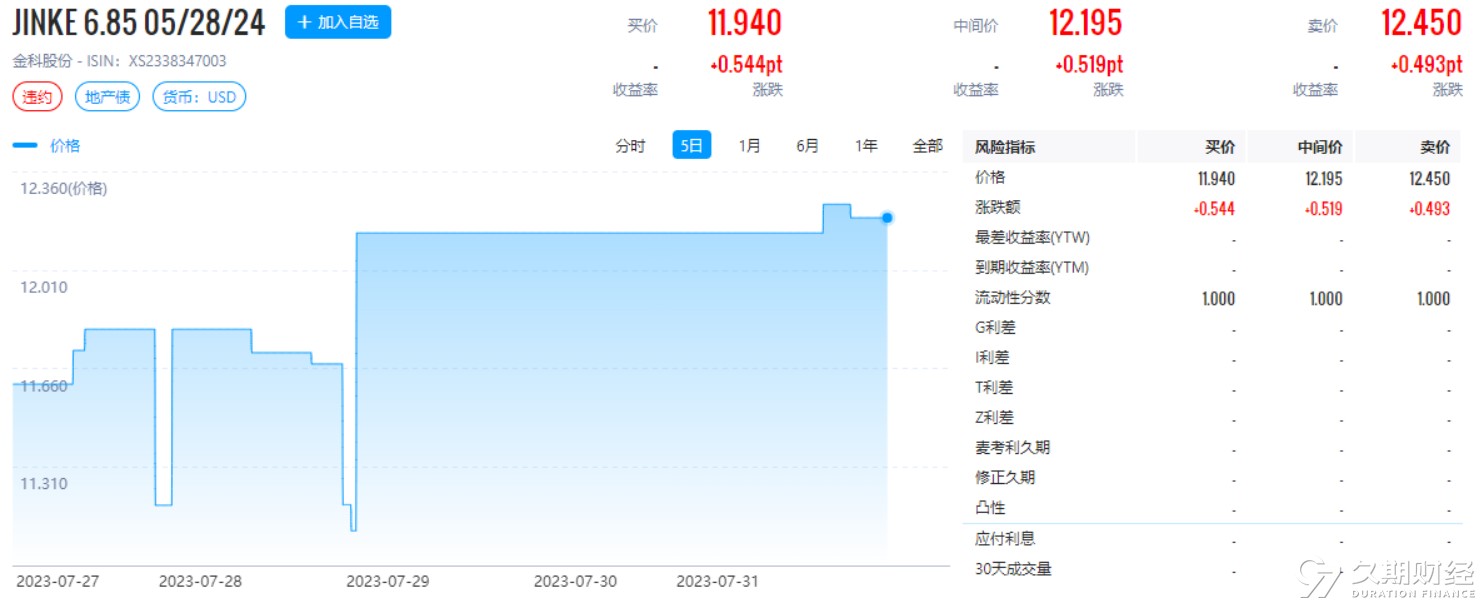Viewport: 1480px width, 603px height.
Task: Switch chart range to 分时
Action: pyautogui.click(x=630, y=146)
